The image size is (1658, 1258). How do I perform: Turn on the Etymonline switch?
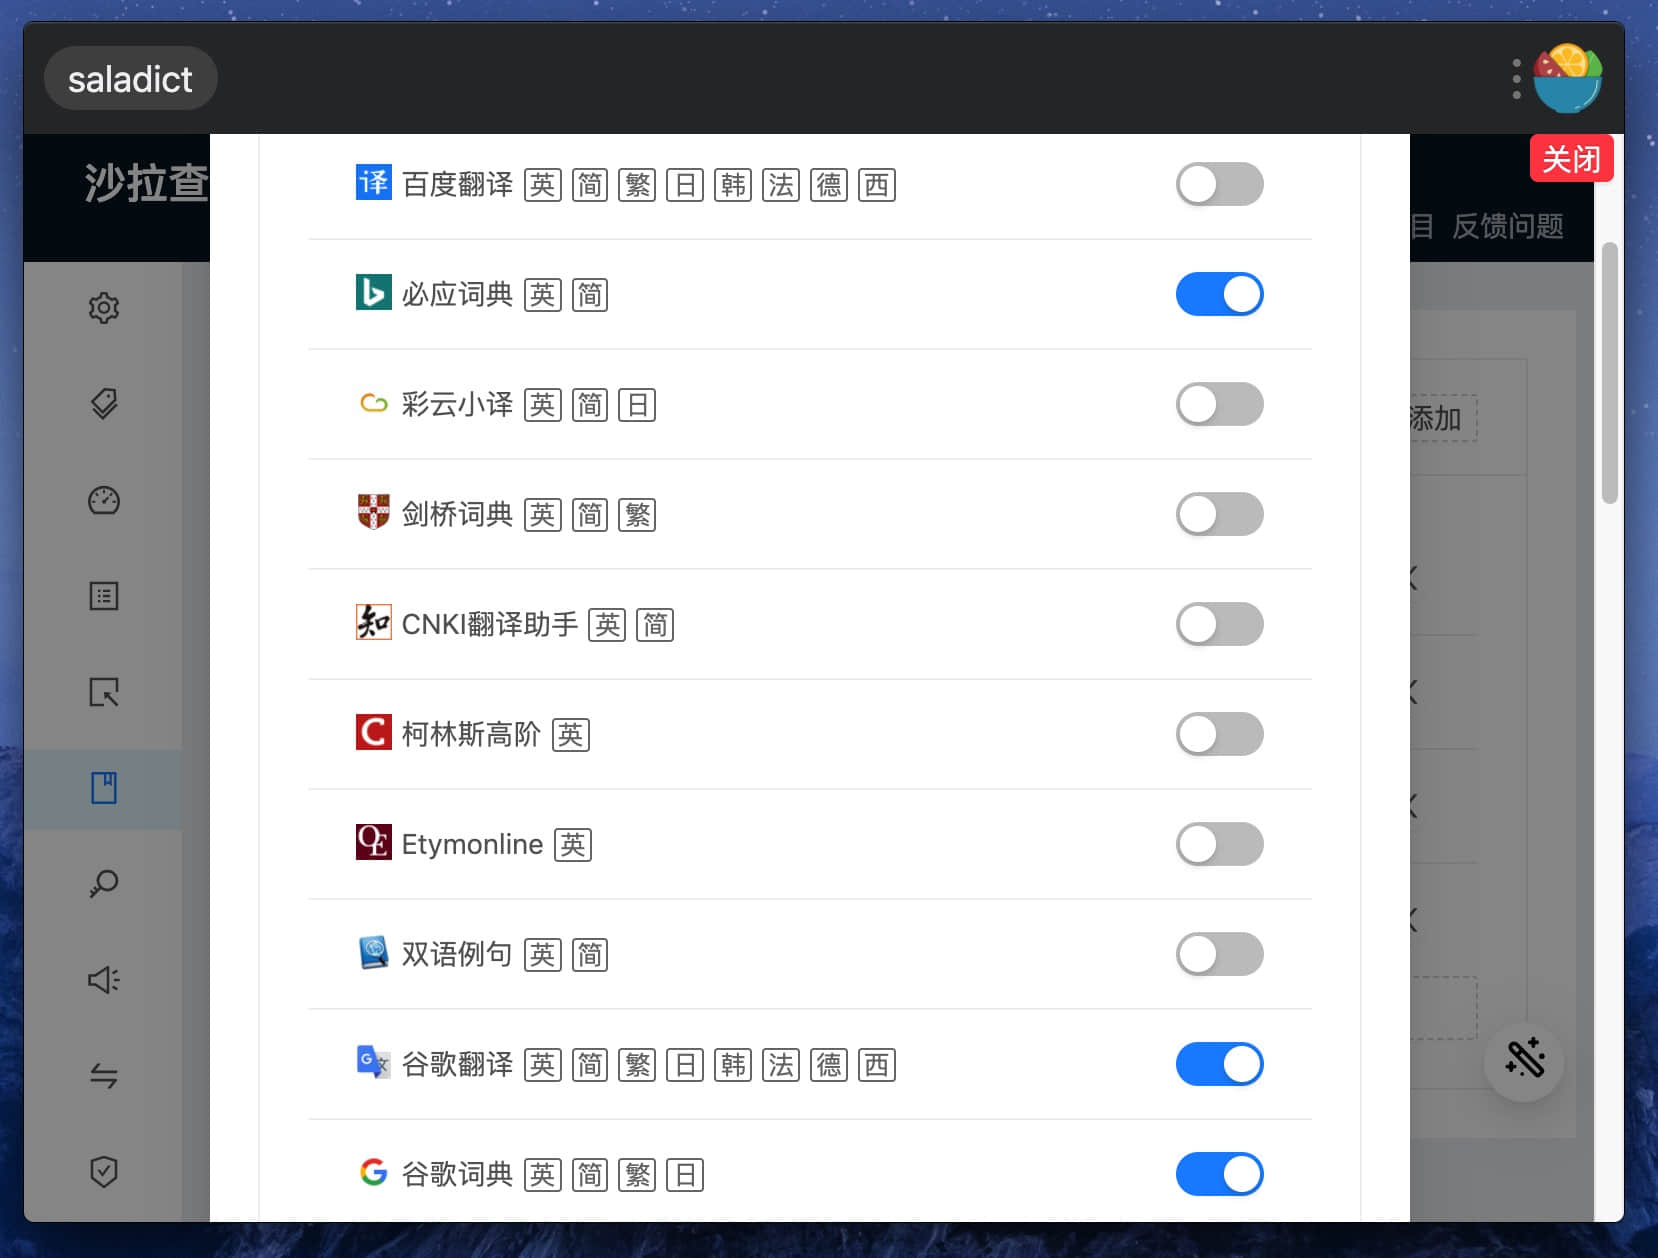pyautogui.click(x=1219, y=844)
